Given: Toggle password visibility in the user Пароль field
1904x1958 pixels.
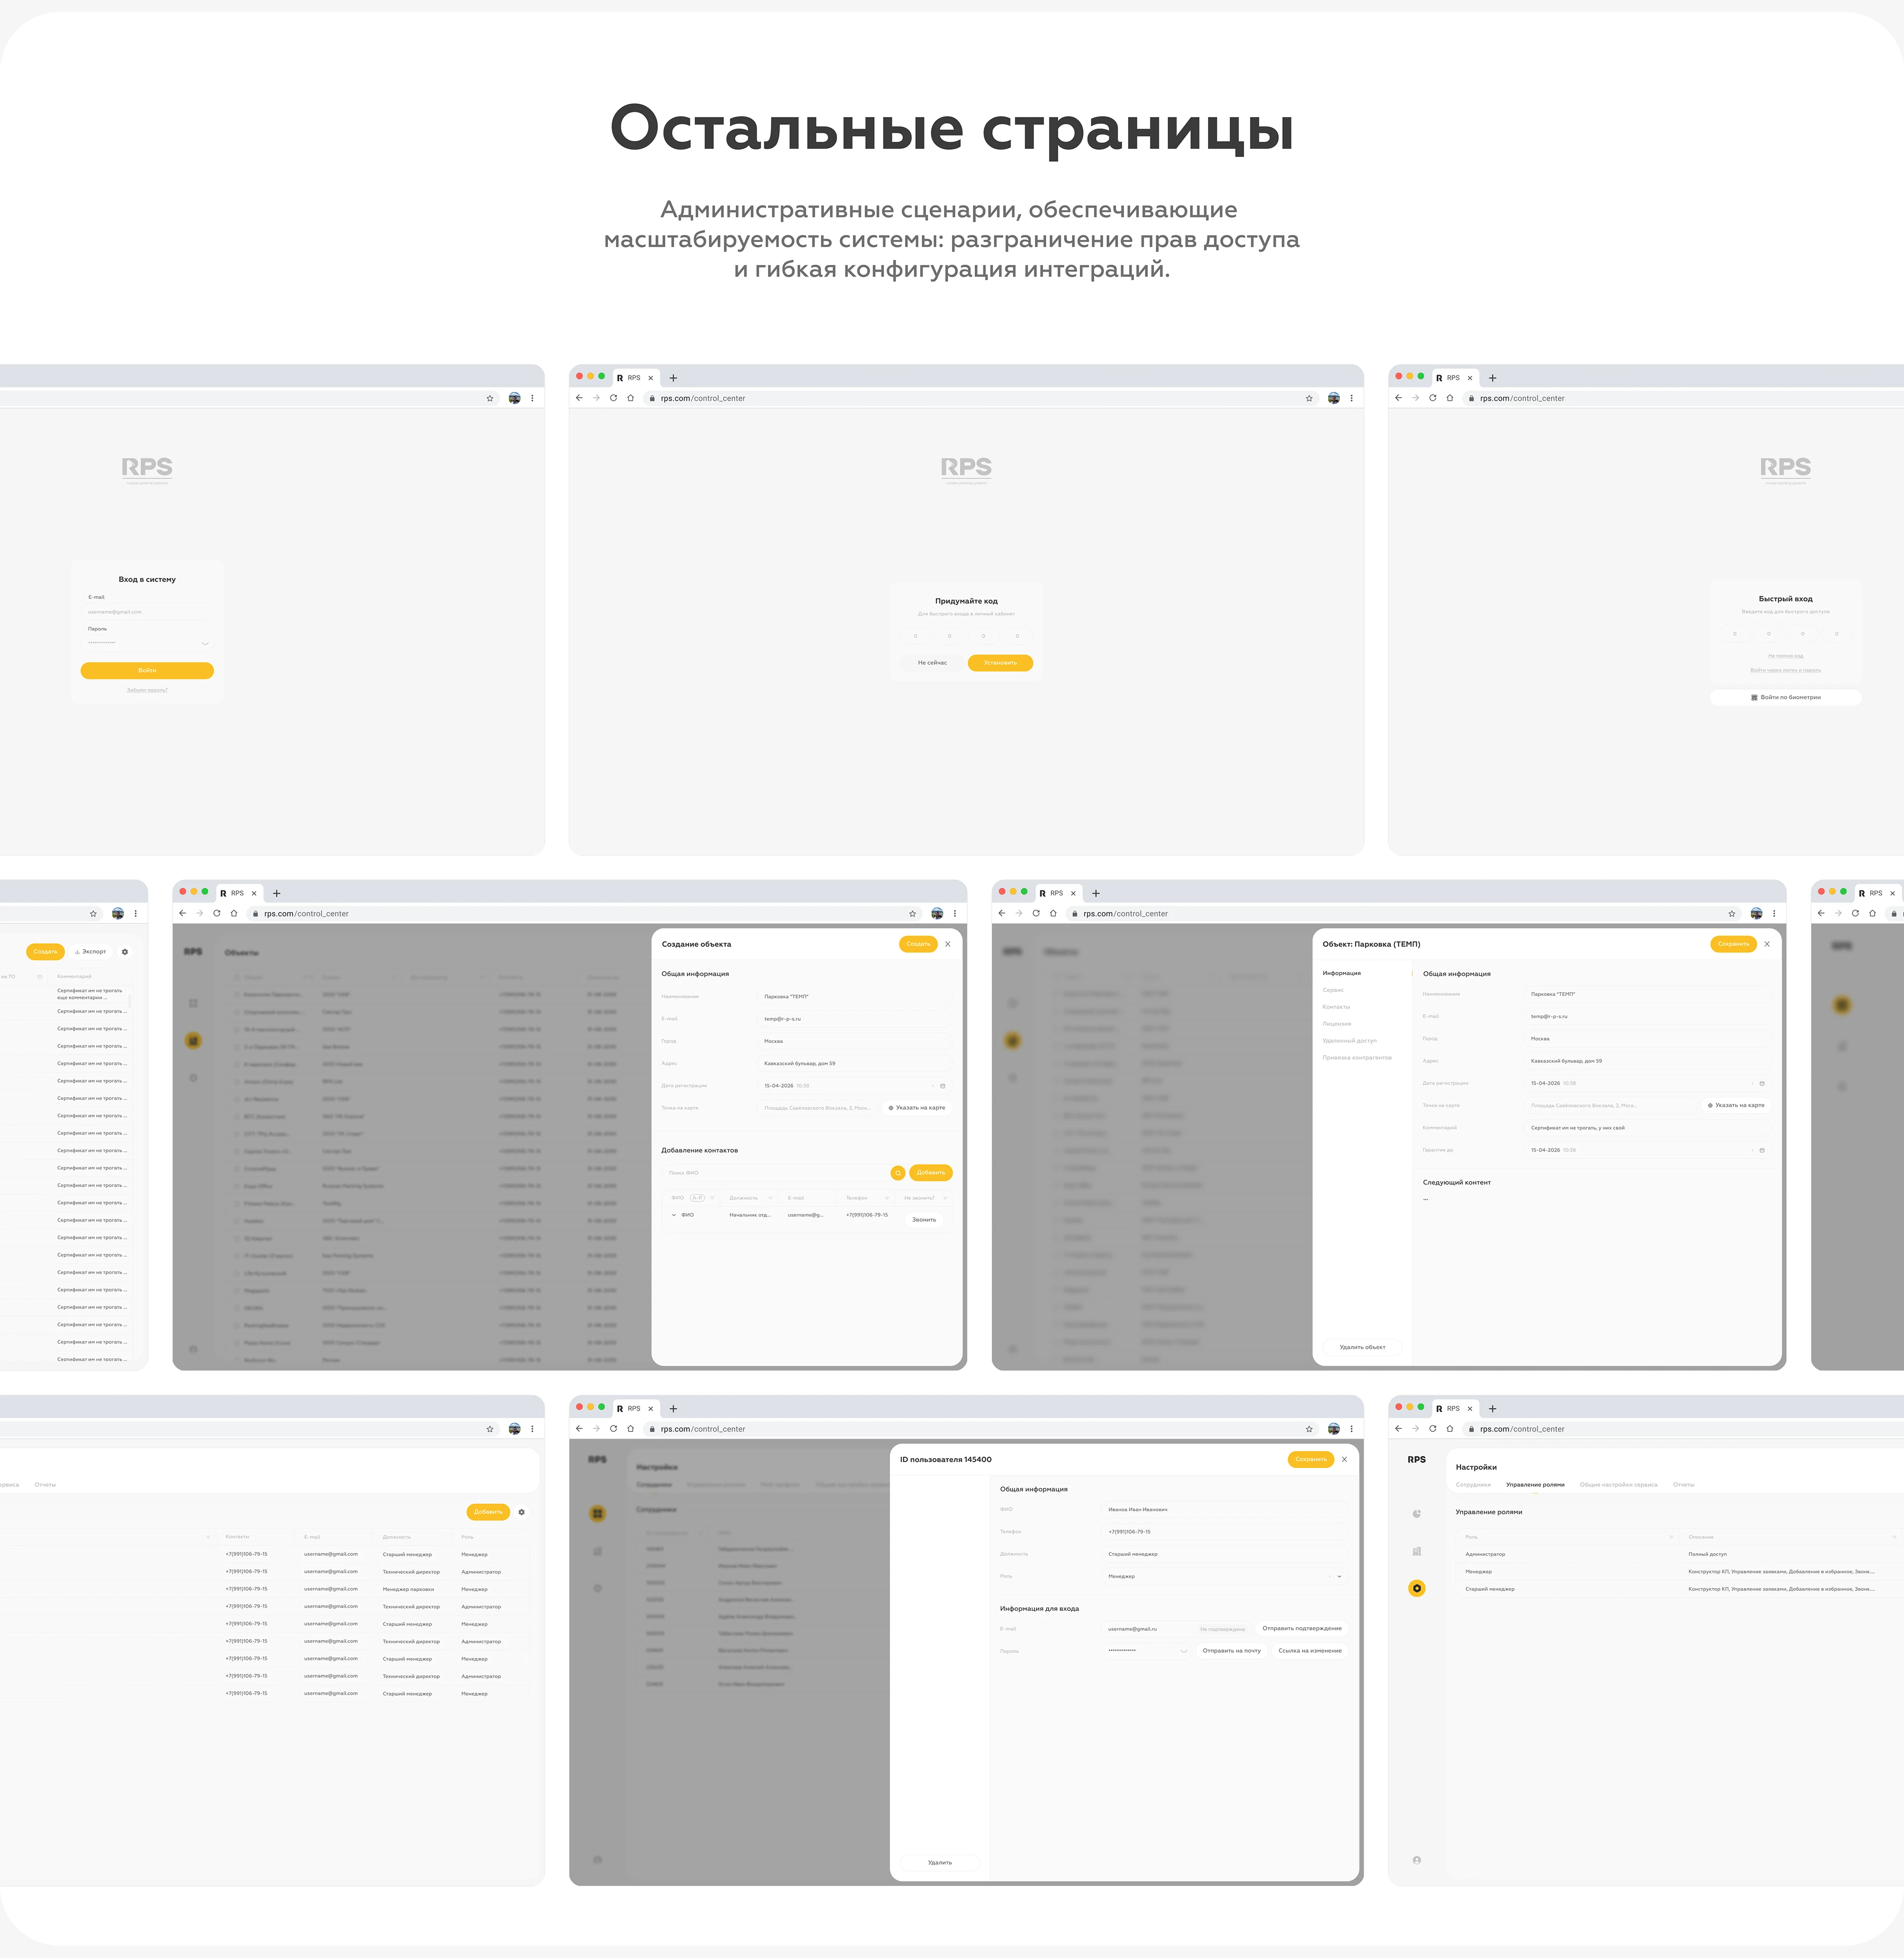Looking at the screenshot, I should pyautogui.click(x=1183, y=1651).
